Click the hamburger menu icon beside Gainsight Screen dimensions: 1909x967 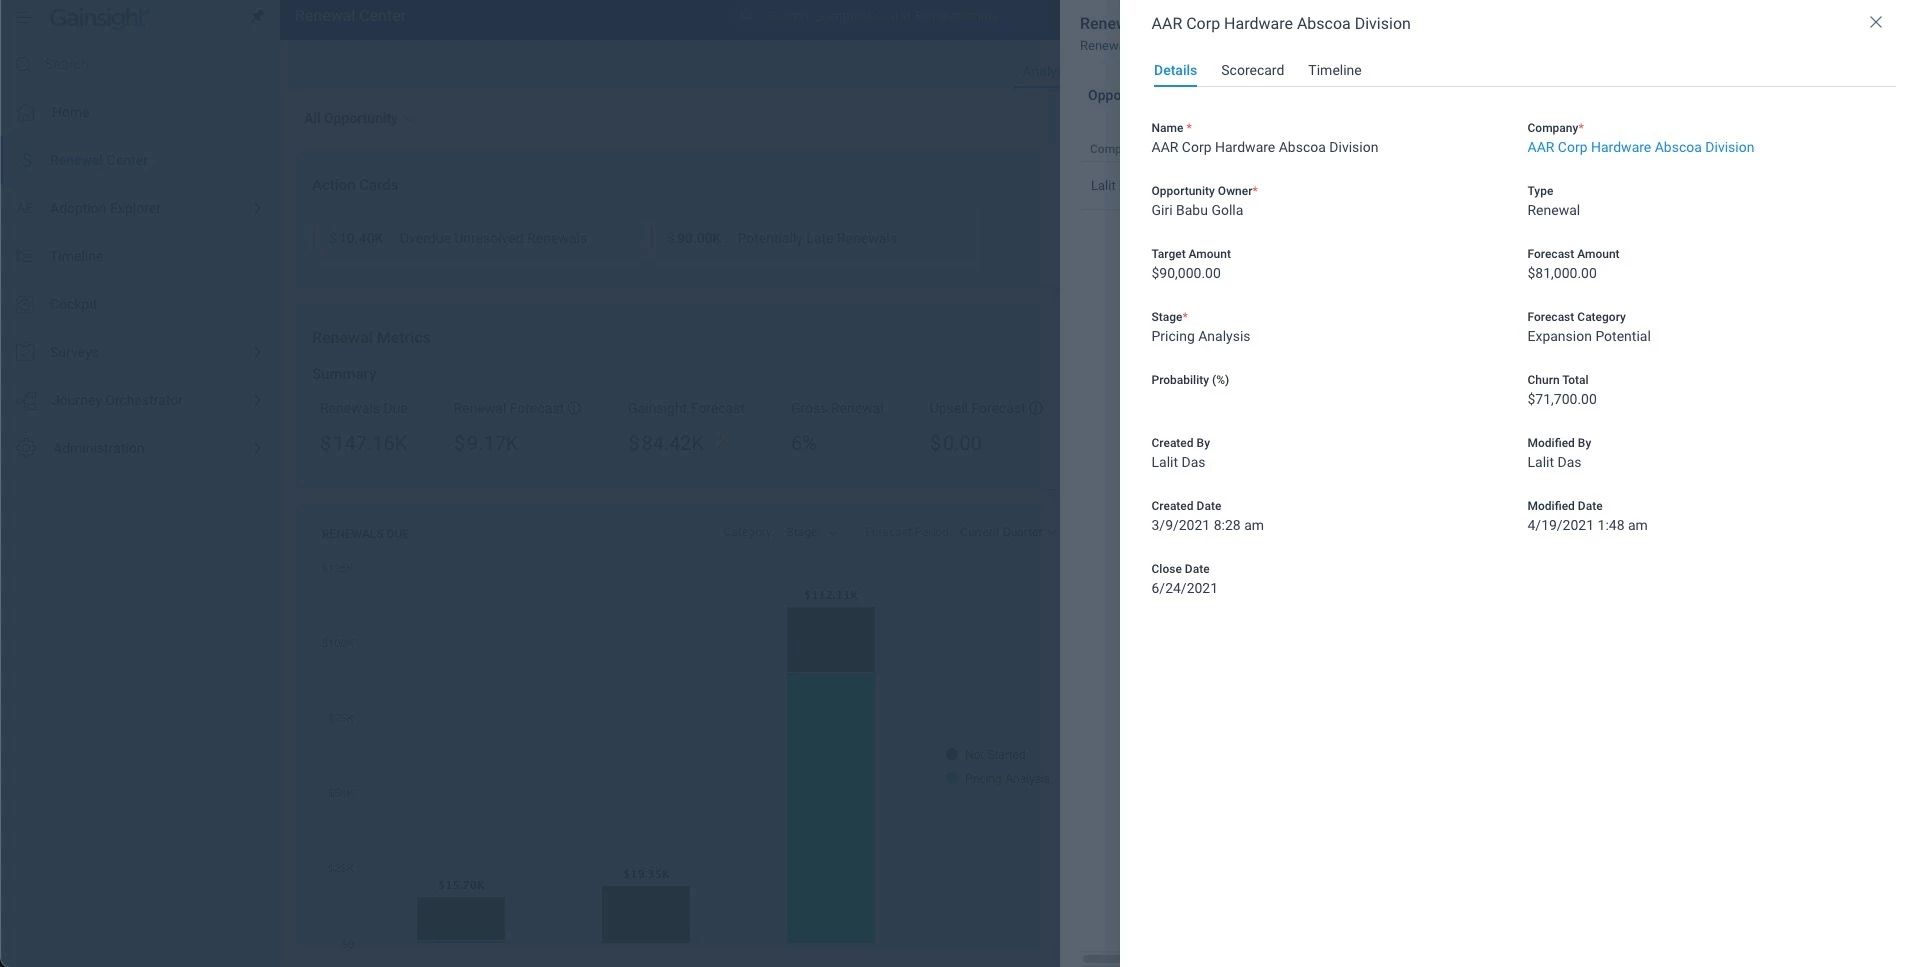click(x=24, y=17)
